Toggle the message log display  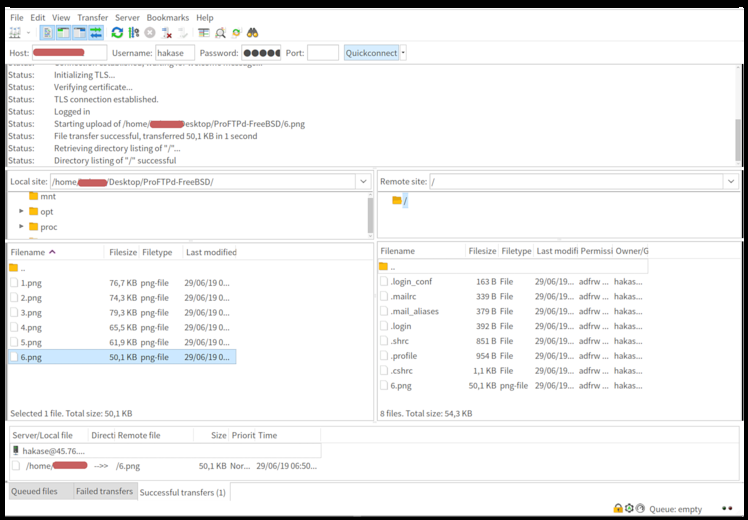47,33
